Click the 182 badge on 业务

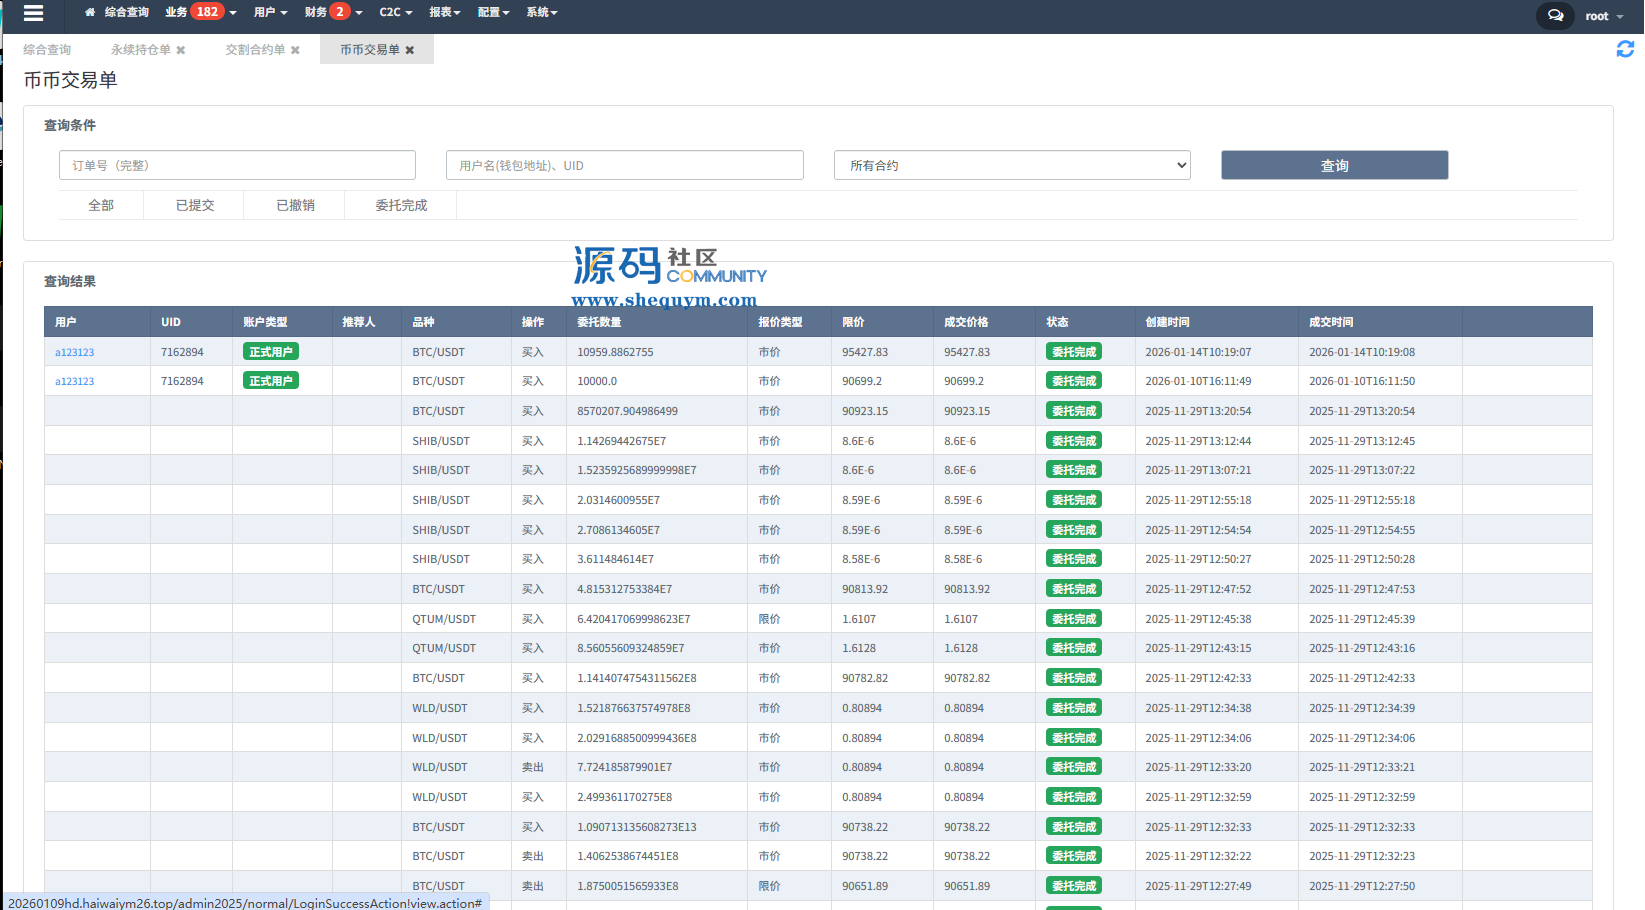pos(207,12)
